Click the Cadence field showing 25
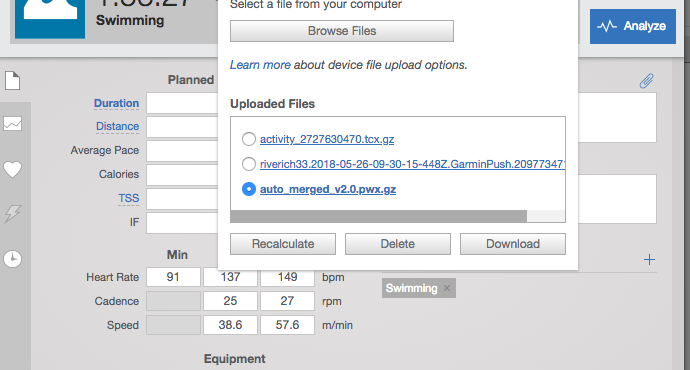The height and width of the screenshot is (370, 690). point(230,301)
